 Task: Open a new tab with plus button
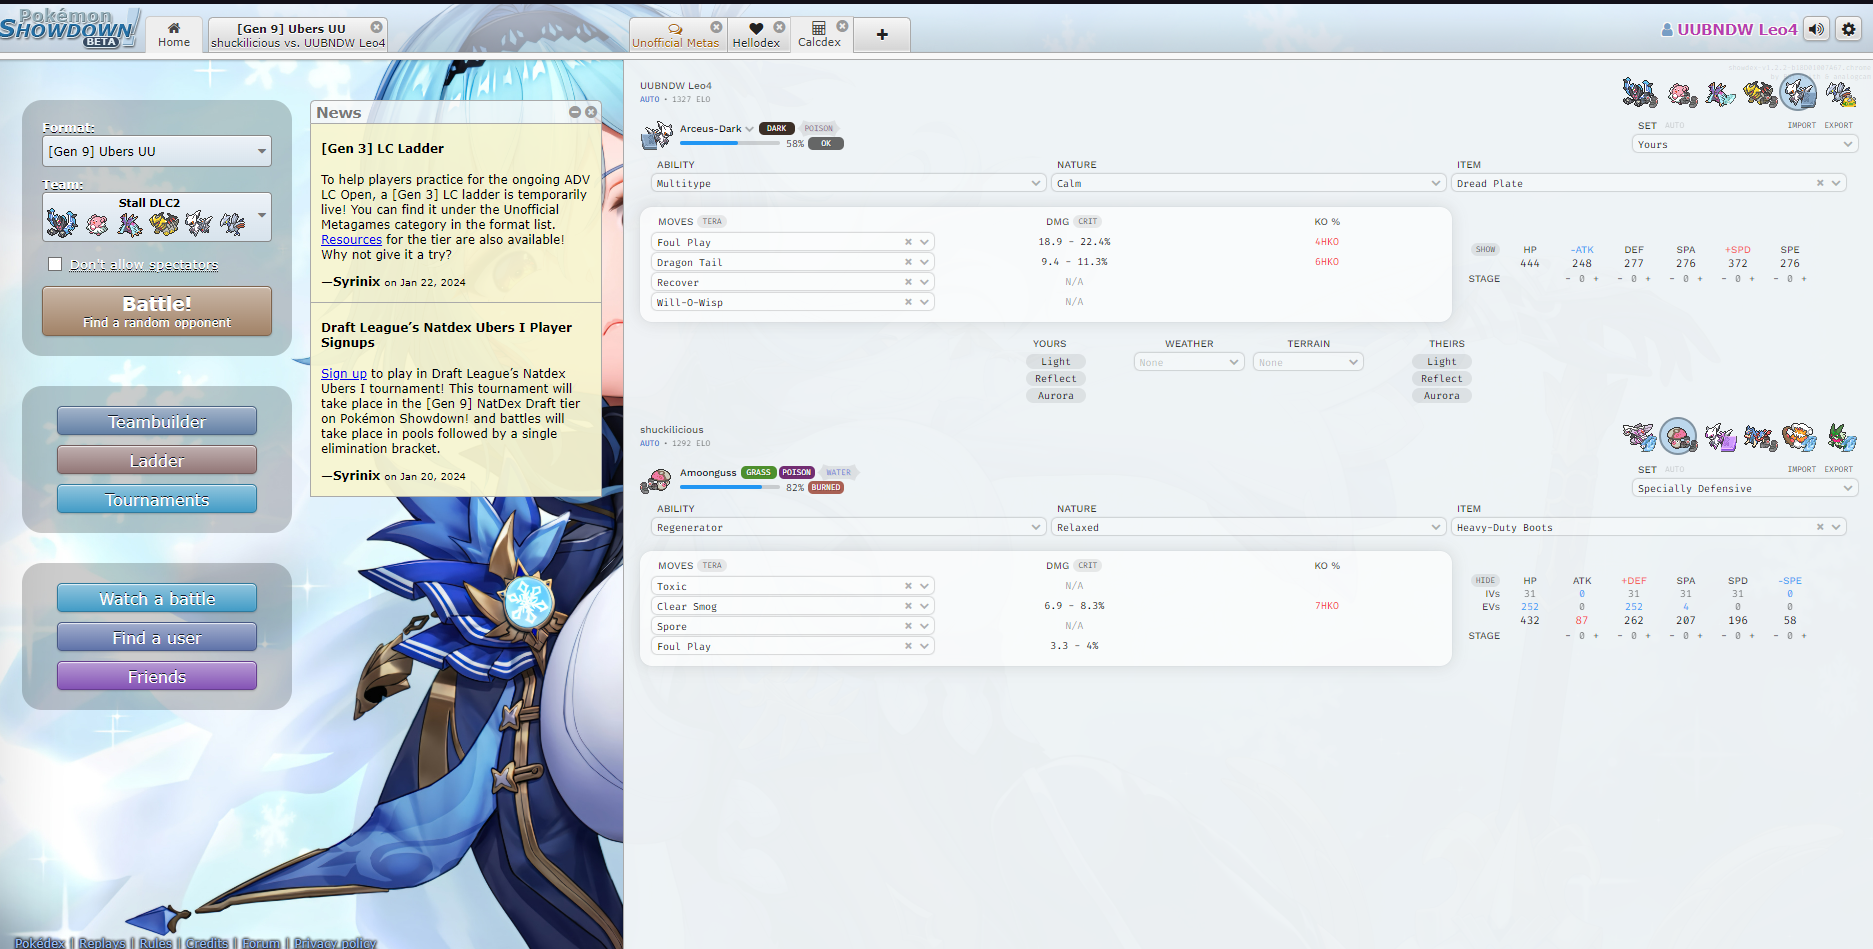coord(882,34)
